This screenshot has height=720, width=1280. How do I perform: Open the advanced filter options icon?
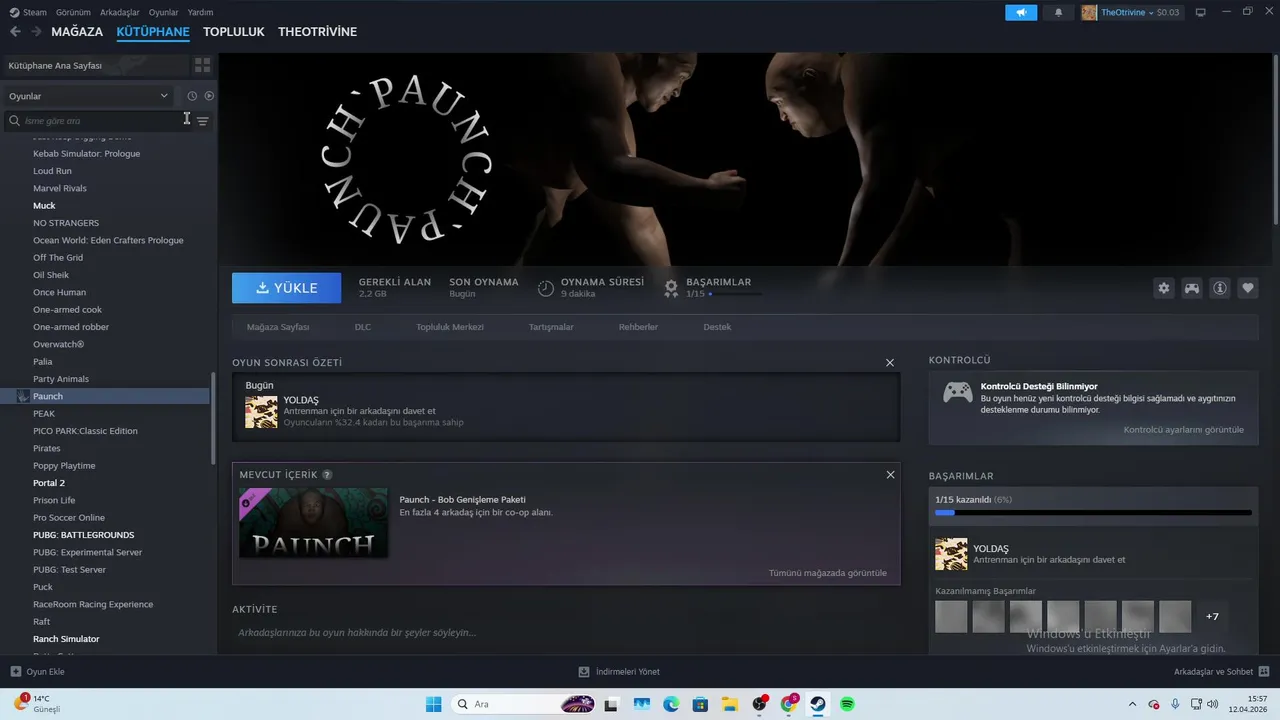click(203, 121)
